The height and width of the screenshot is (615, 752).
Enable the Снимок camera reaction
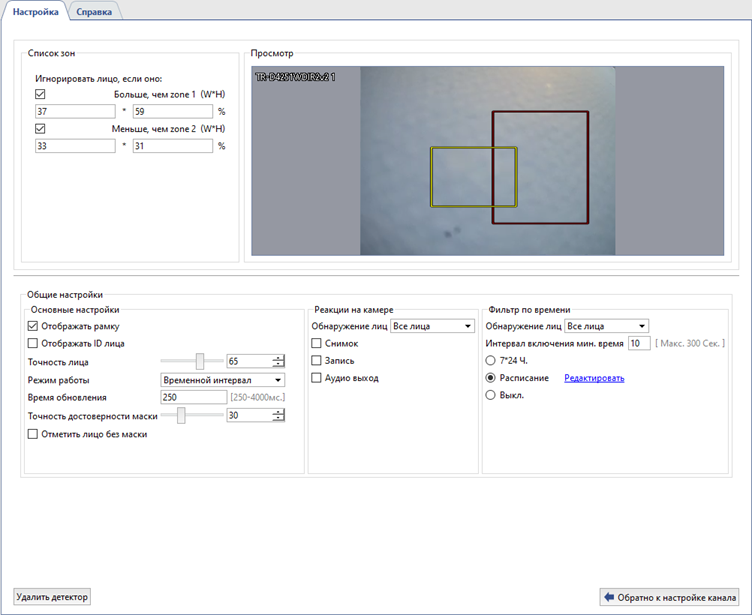pyautogui.click(x=317, y=344)
